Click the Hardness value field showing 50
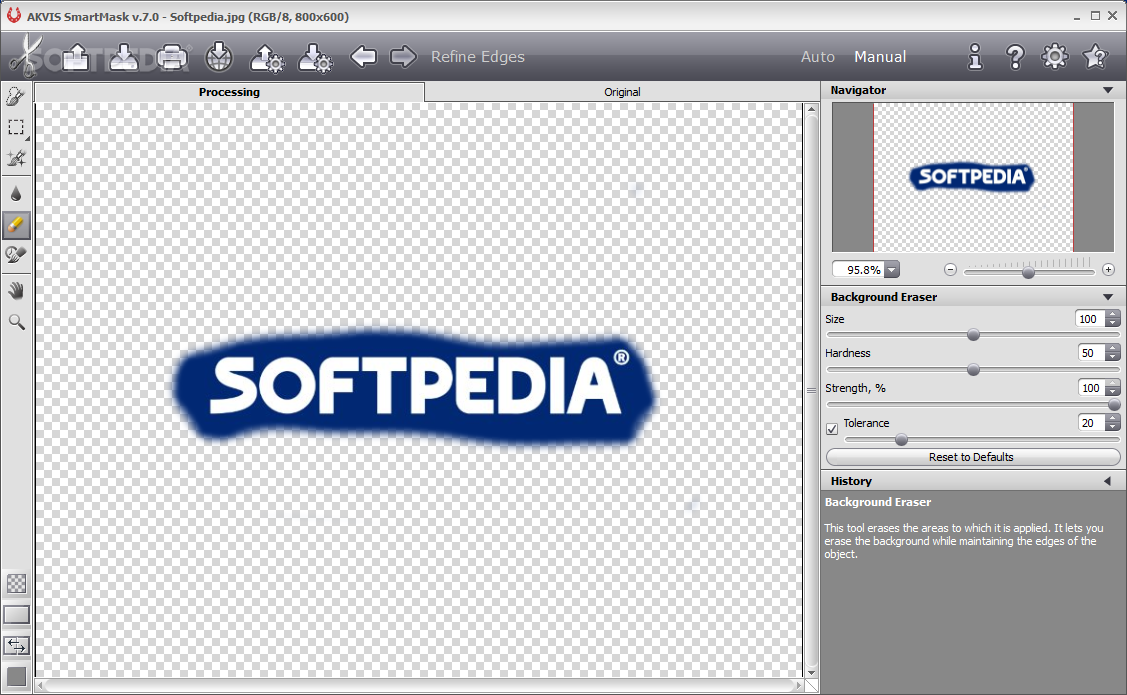This screenshot has height=695, width=1127. [1090, 353]
